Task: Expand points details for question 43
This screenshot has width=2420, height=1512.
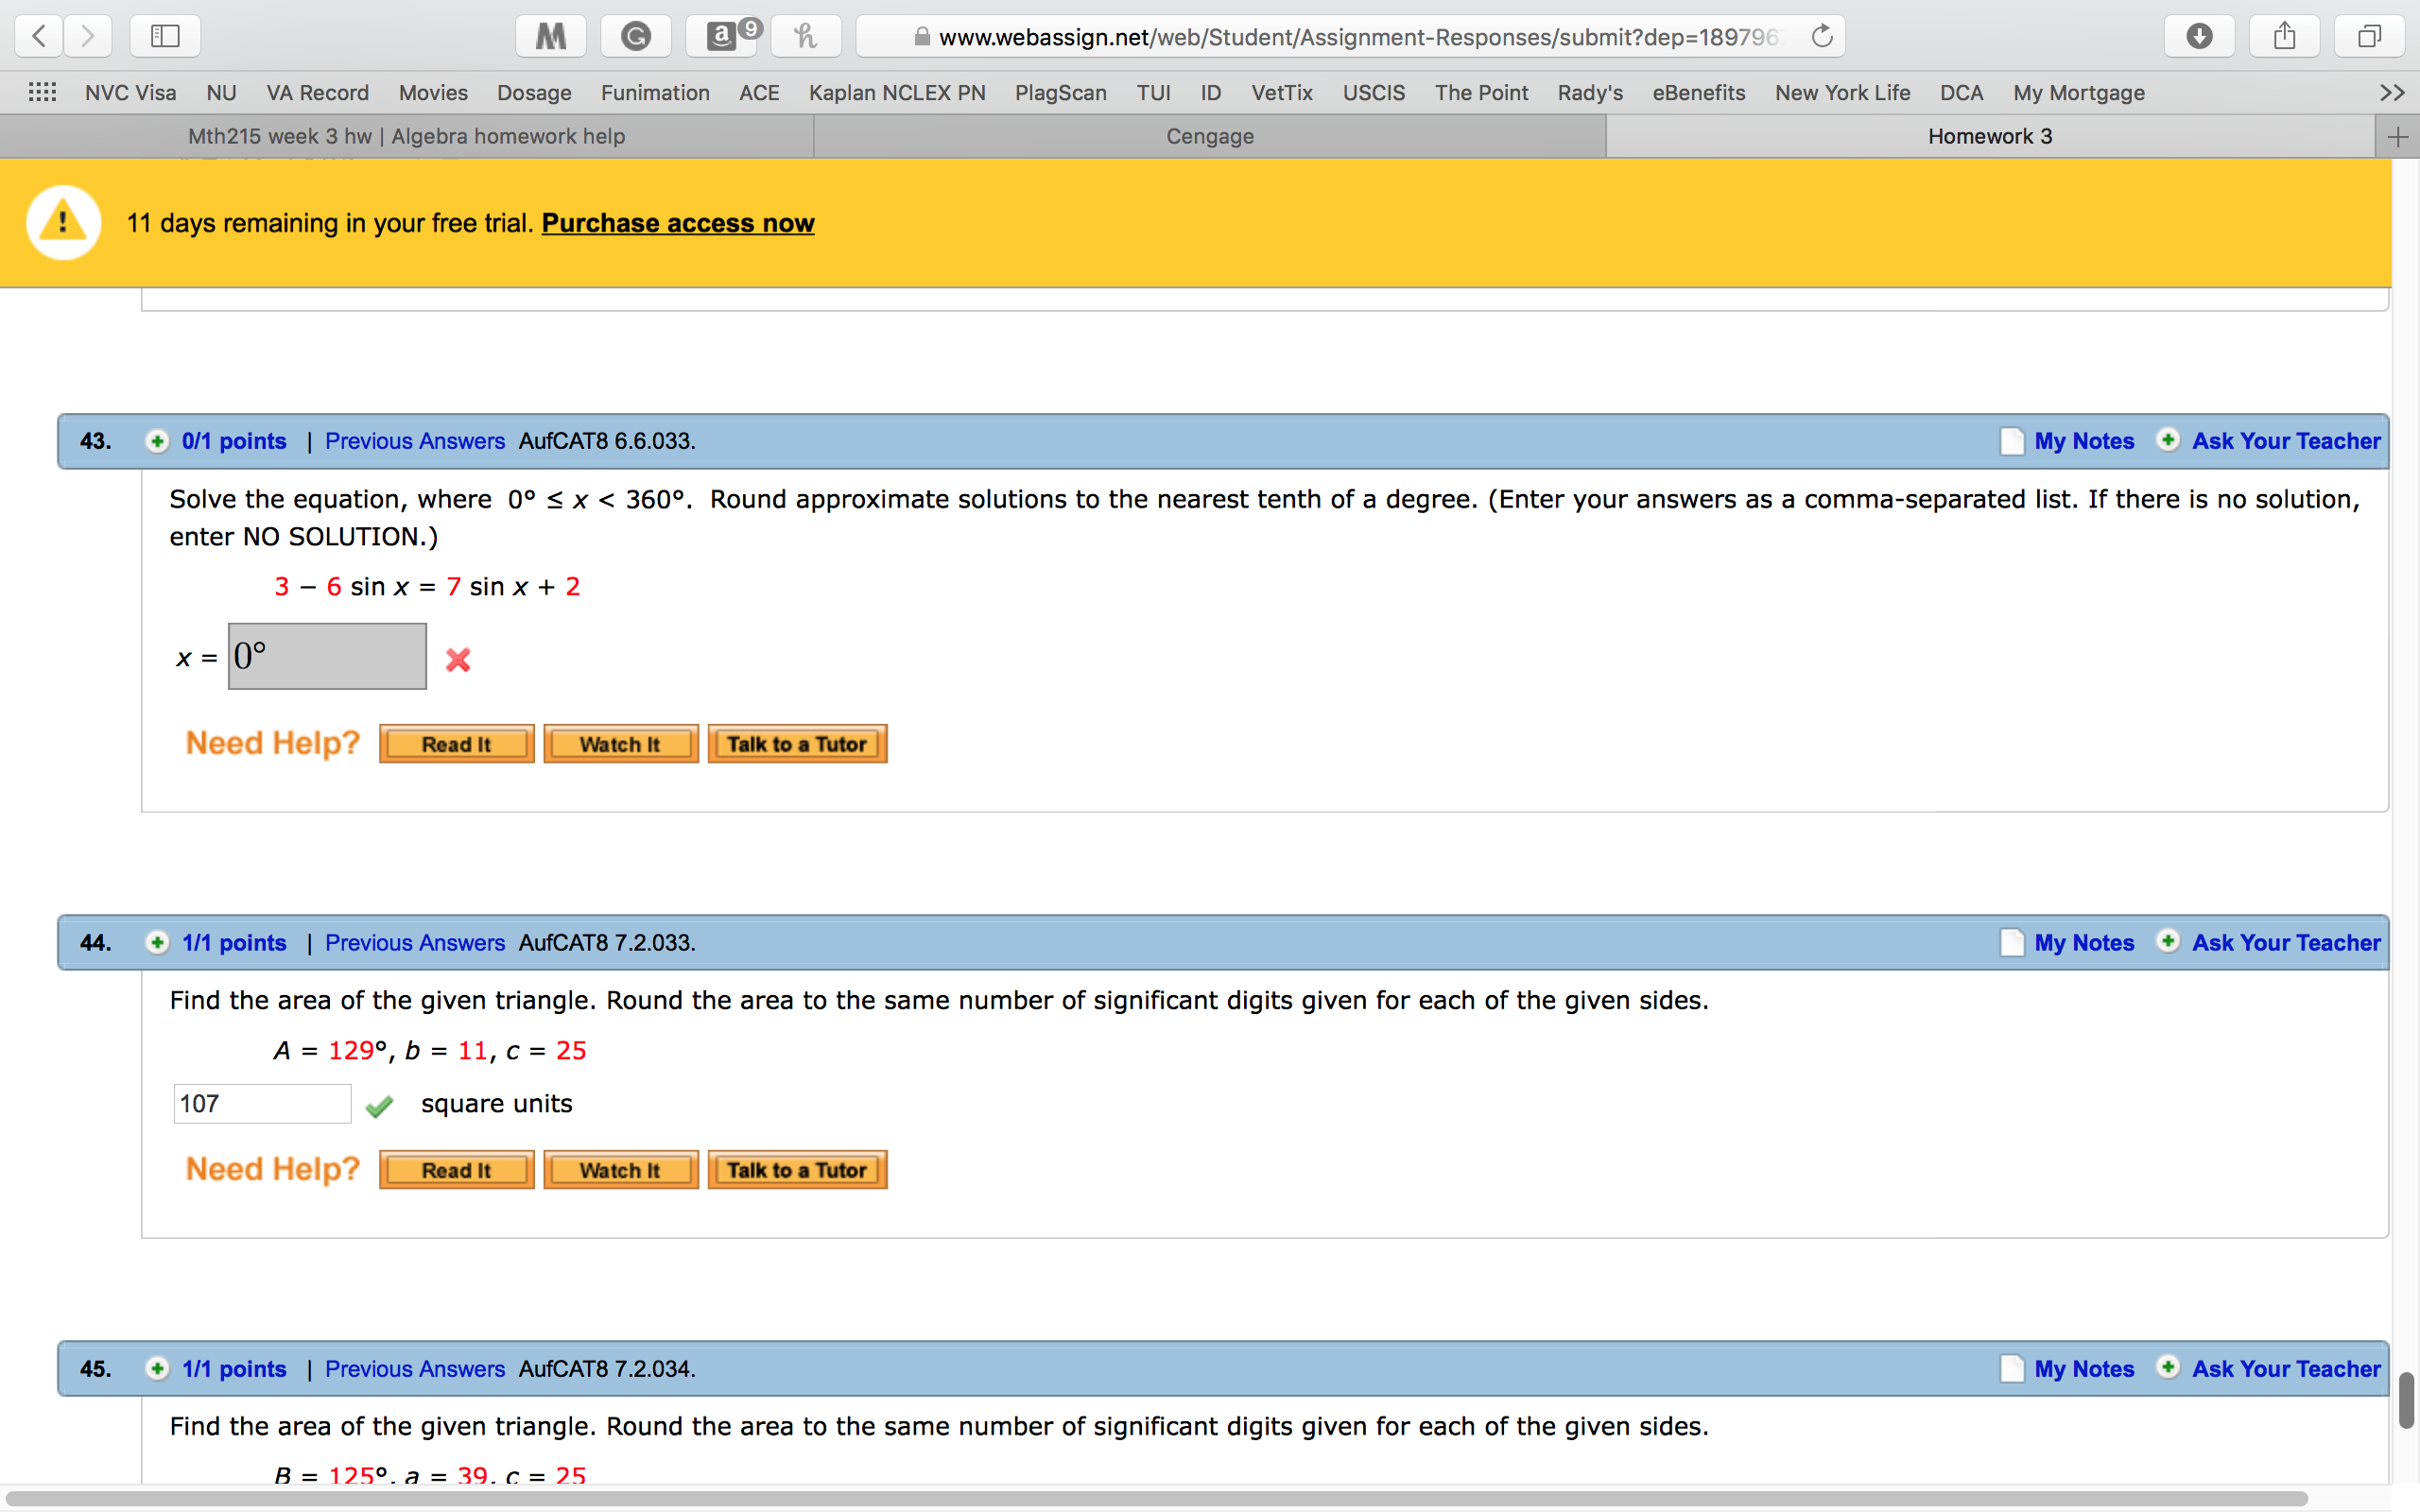Action: [157, 441]
